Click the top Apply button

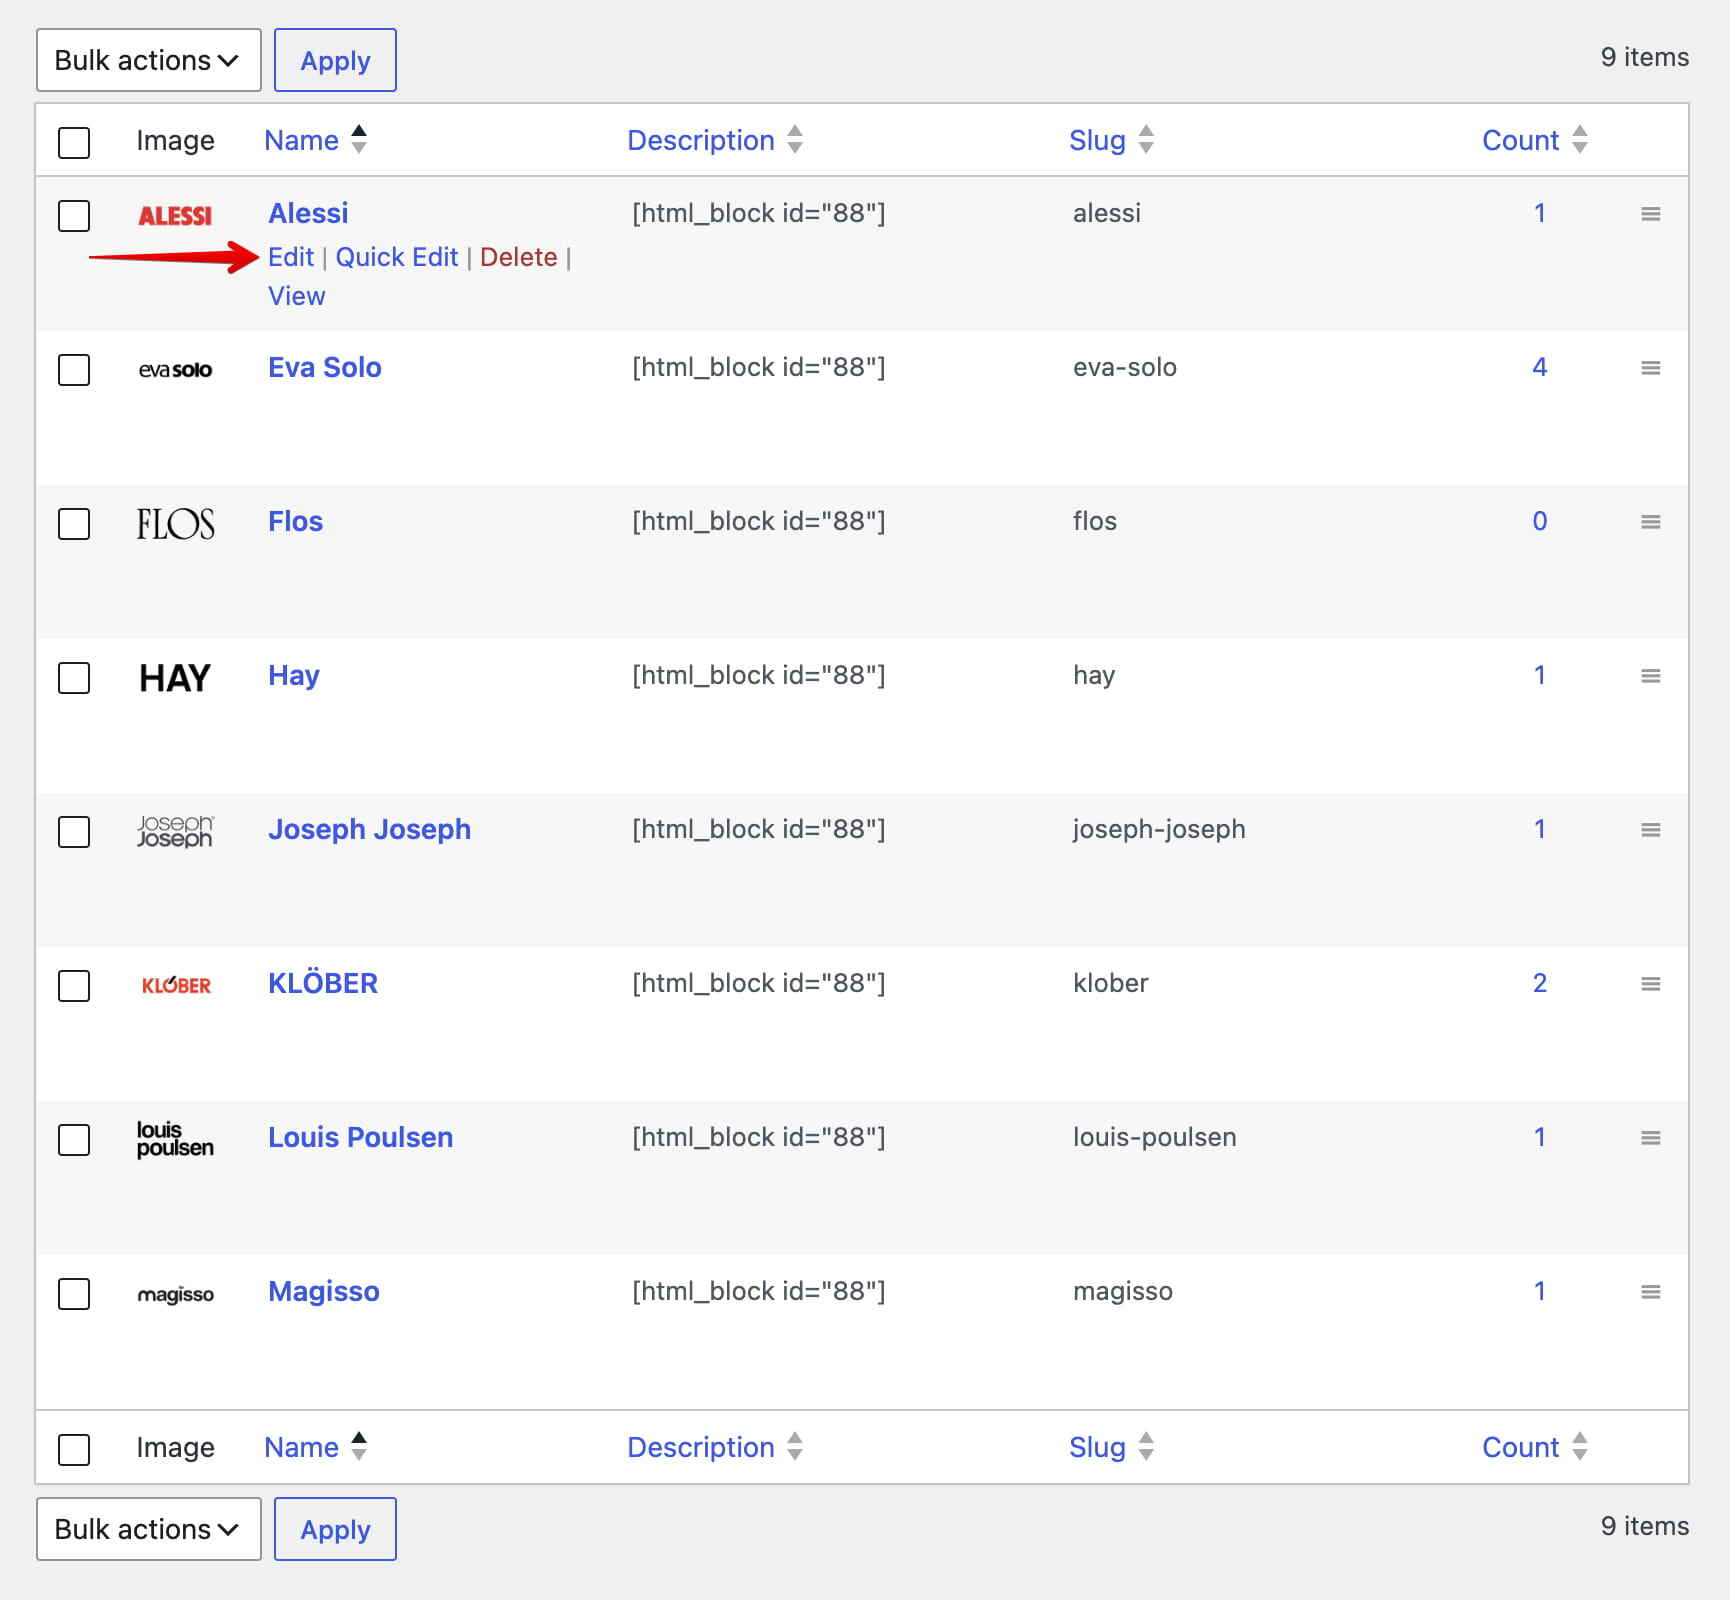pyautogui.click(x=335, y=60)
